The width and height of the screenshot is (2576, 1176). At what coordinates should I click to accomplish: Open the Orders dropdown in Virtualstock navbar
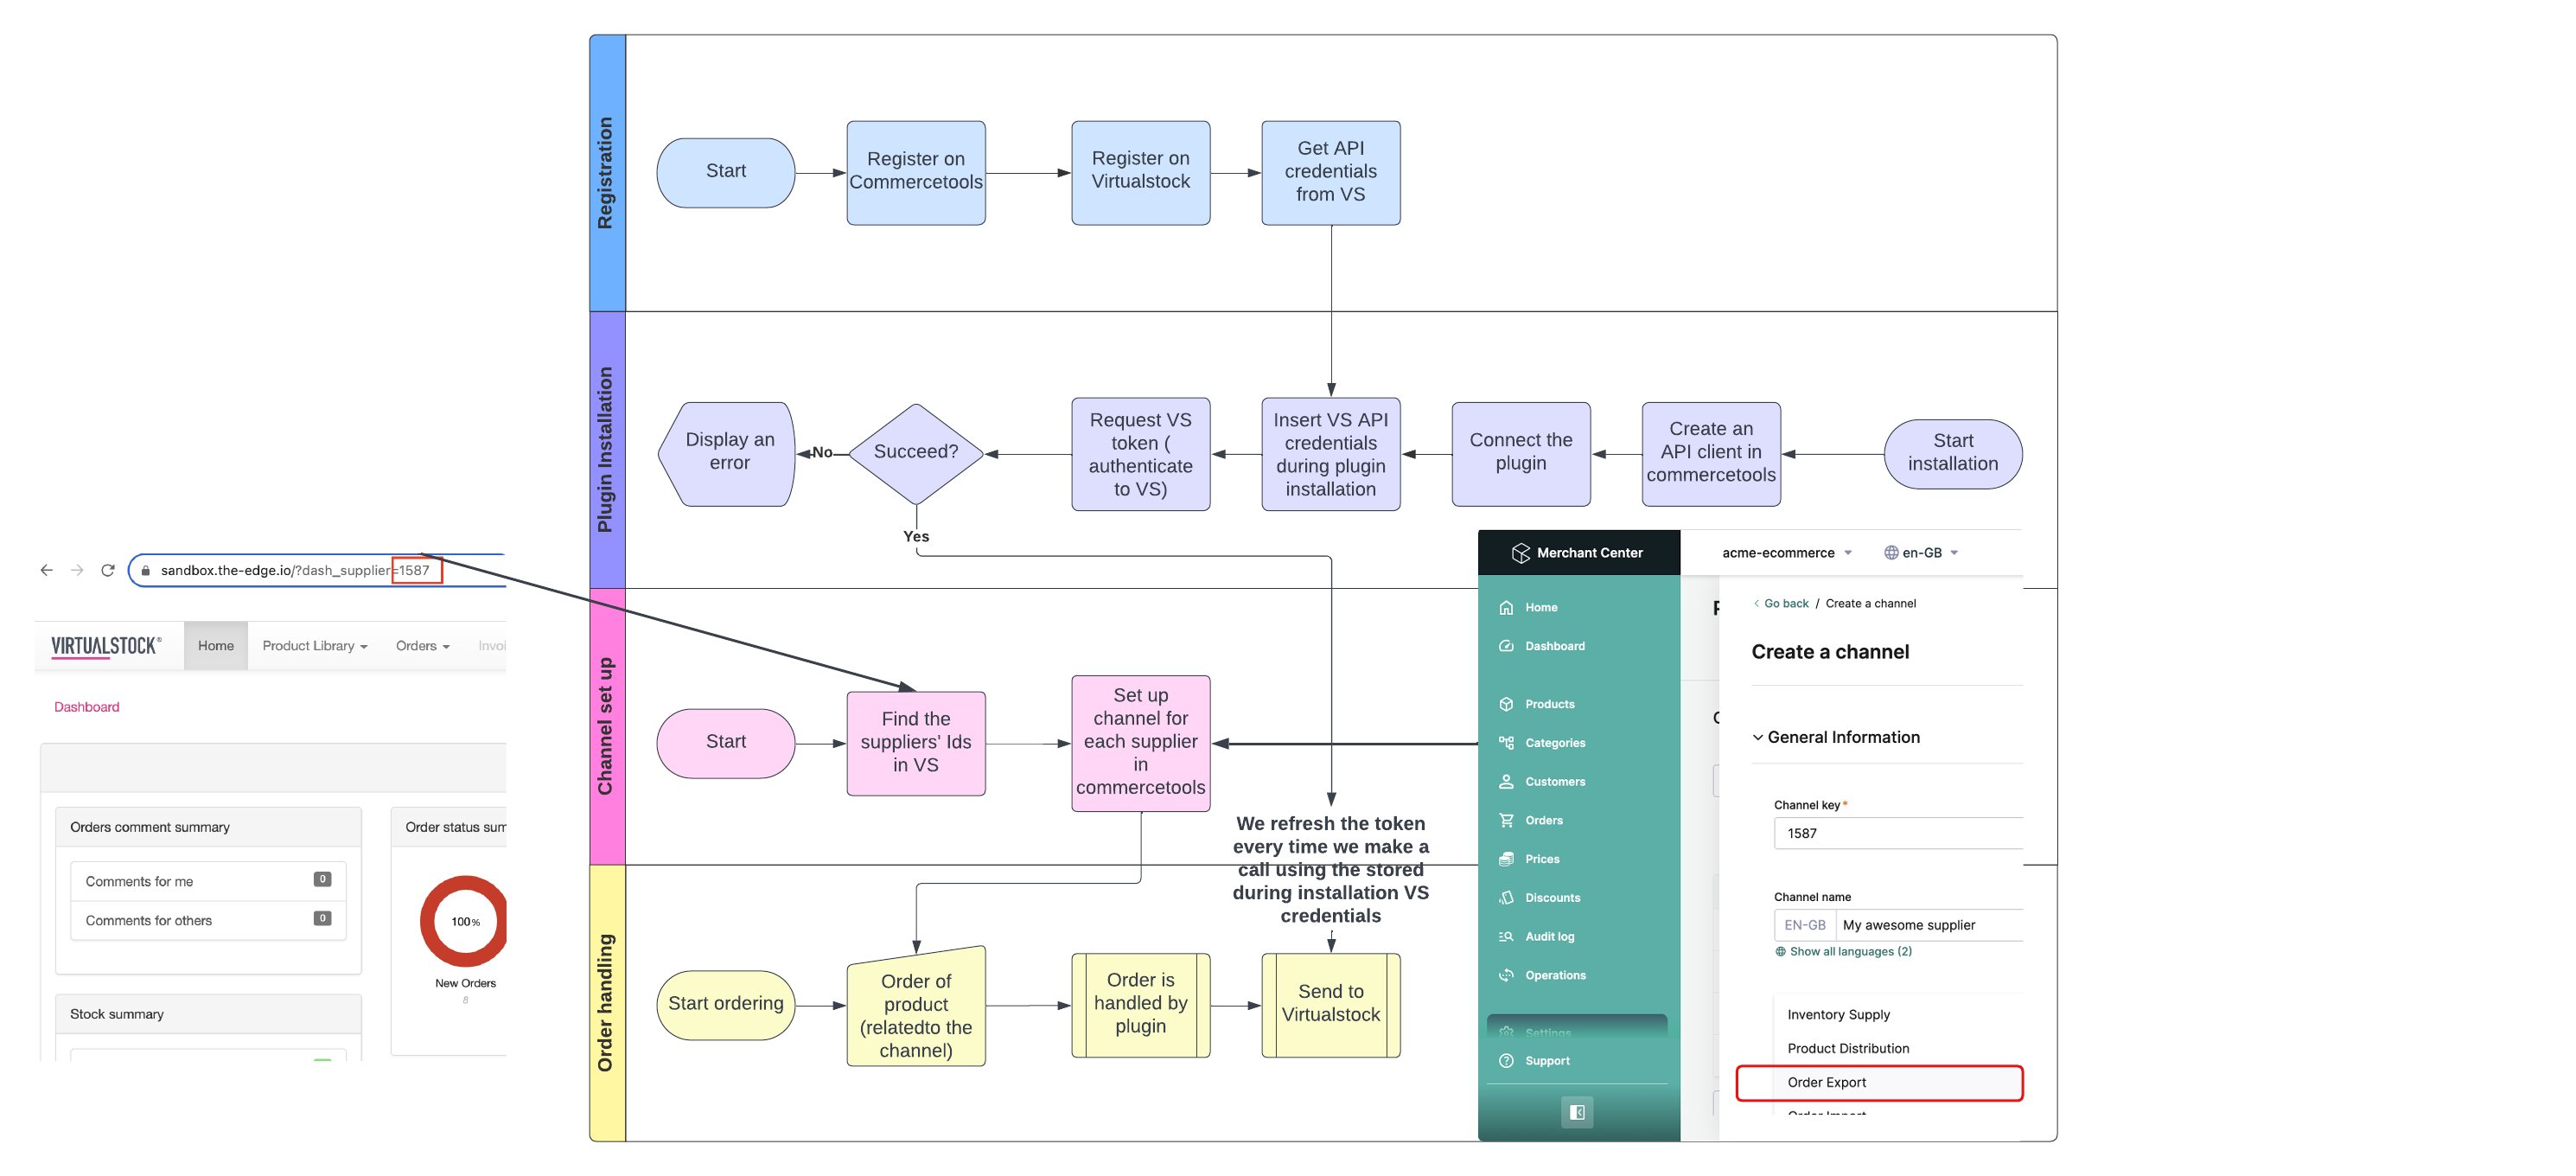pos(422,646)
